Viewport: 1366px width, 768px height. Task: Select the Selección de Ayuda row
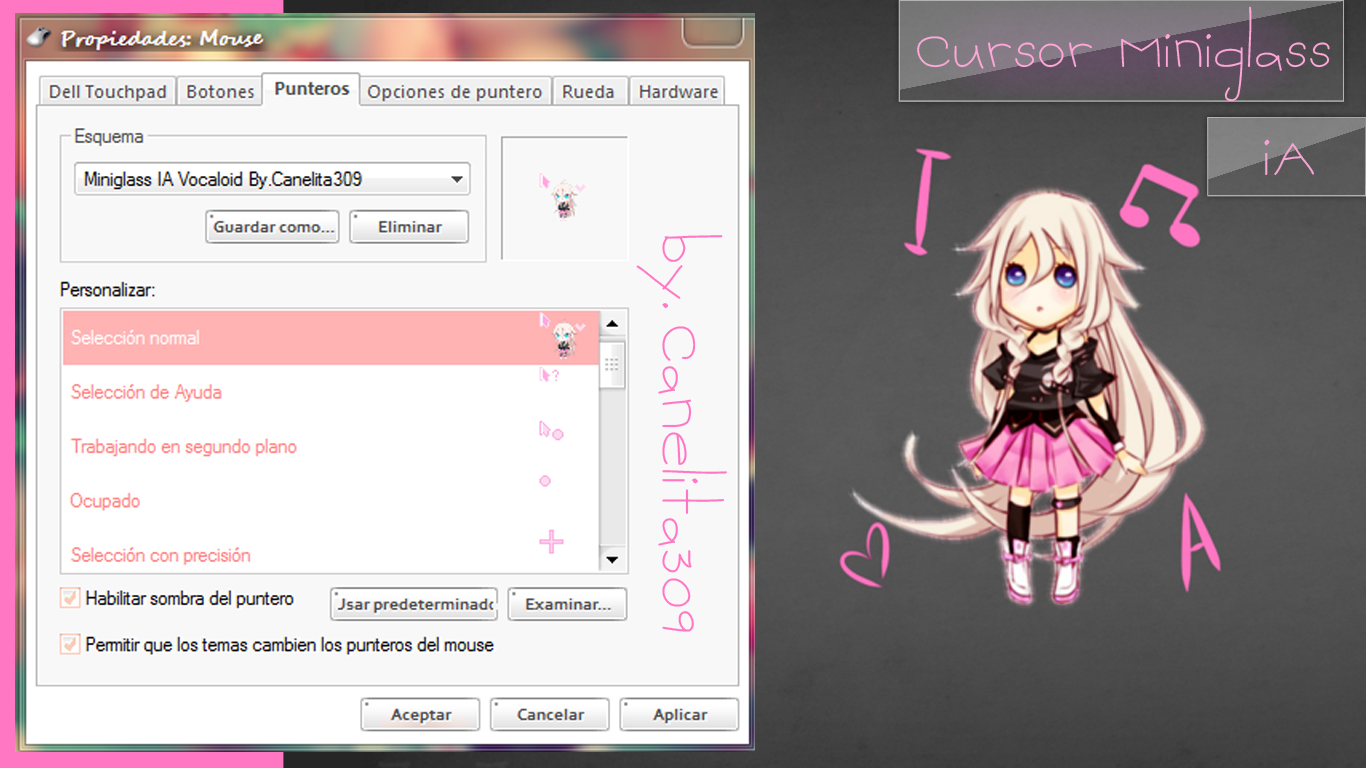click(331, 392)
